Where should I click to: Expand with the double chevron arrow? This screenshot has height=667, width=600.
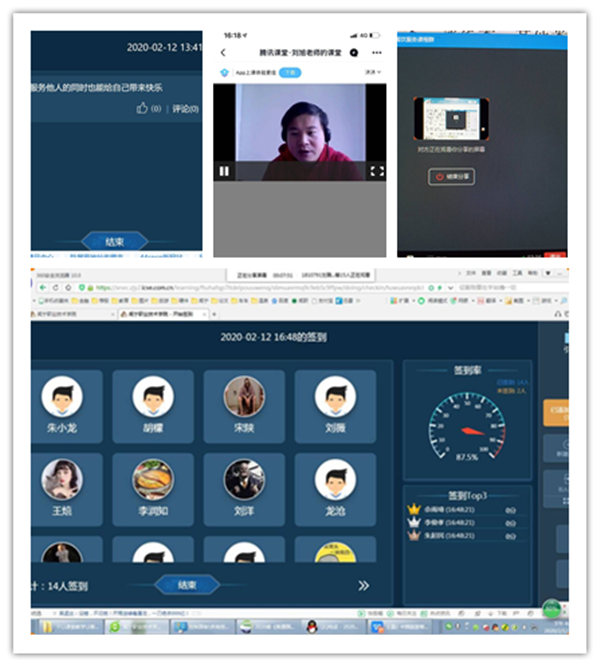point(363,585)
